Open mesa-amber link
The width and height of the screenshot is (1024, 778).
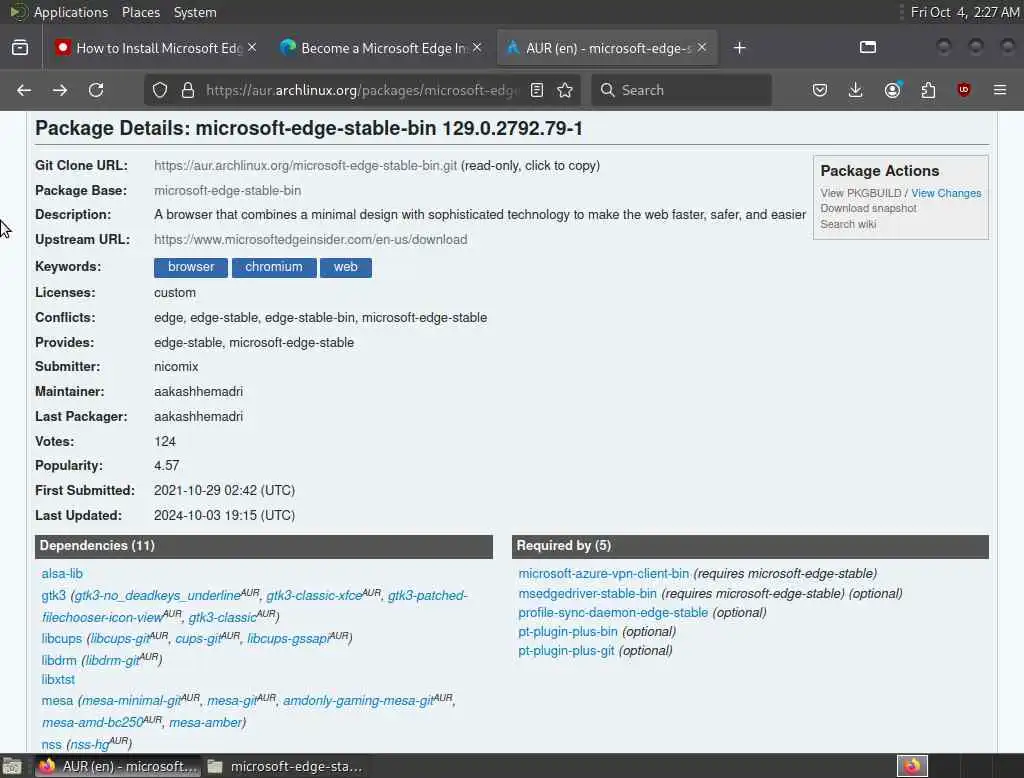205,722
